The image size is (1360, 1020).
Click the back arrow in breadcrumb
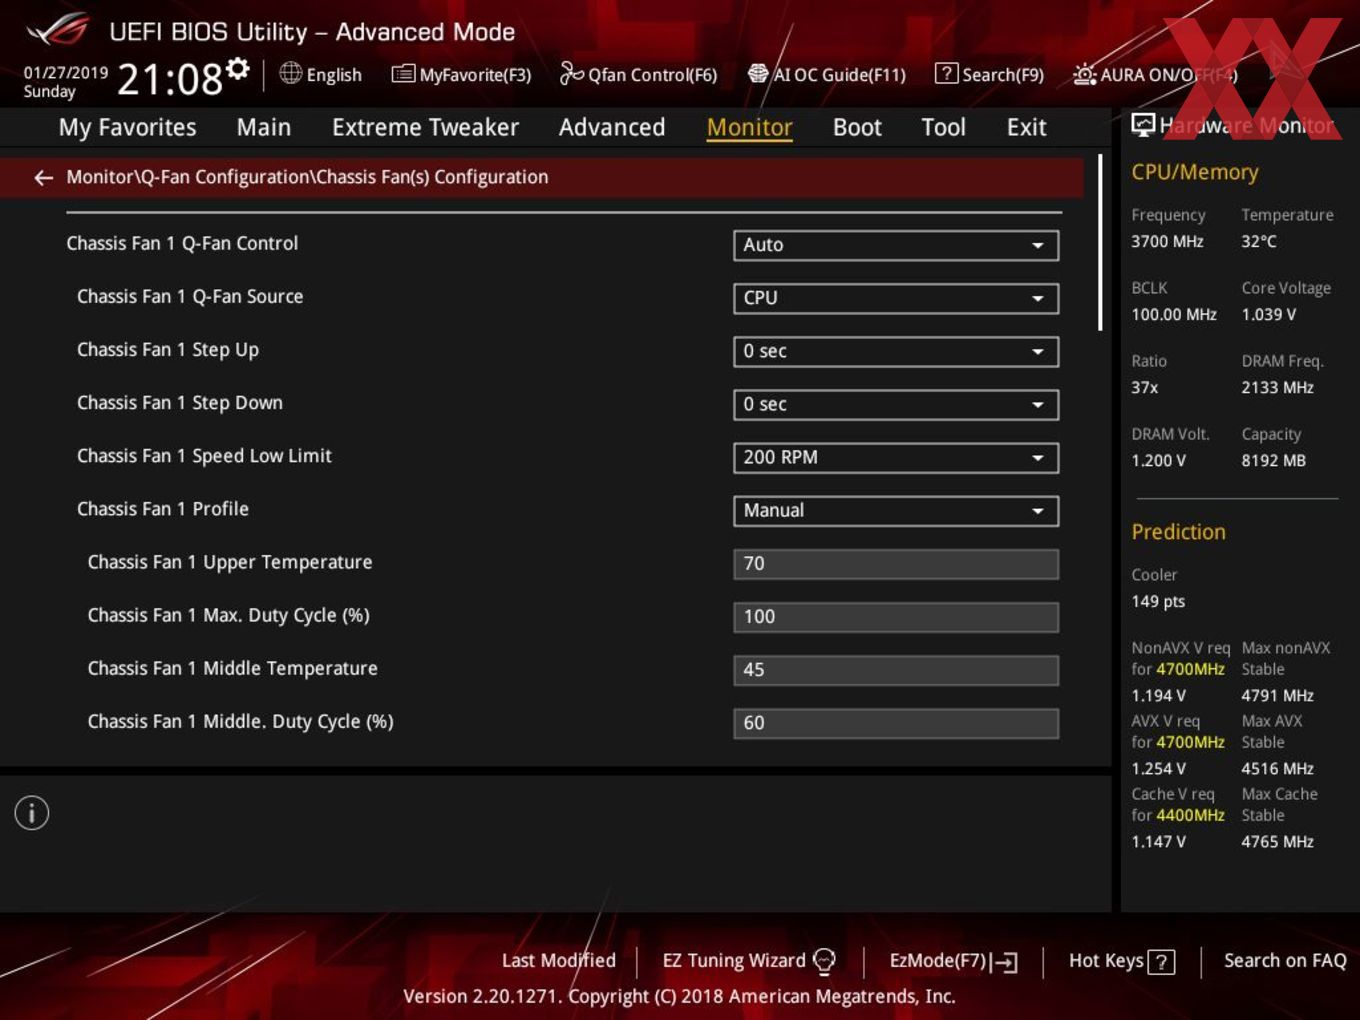tap(43, 177)
